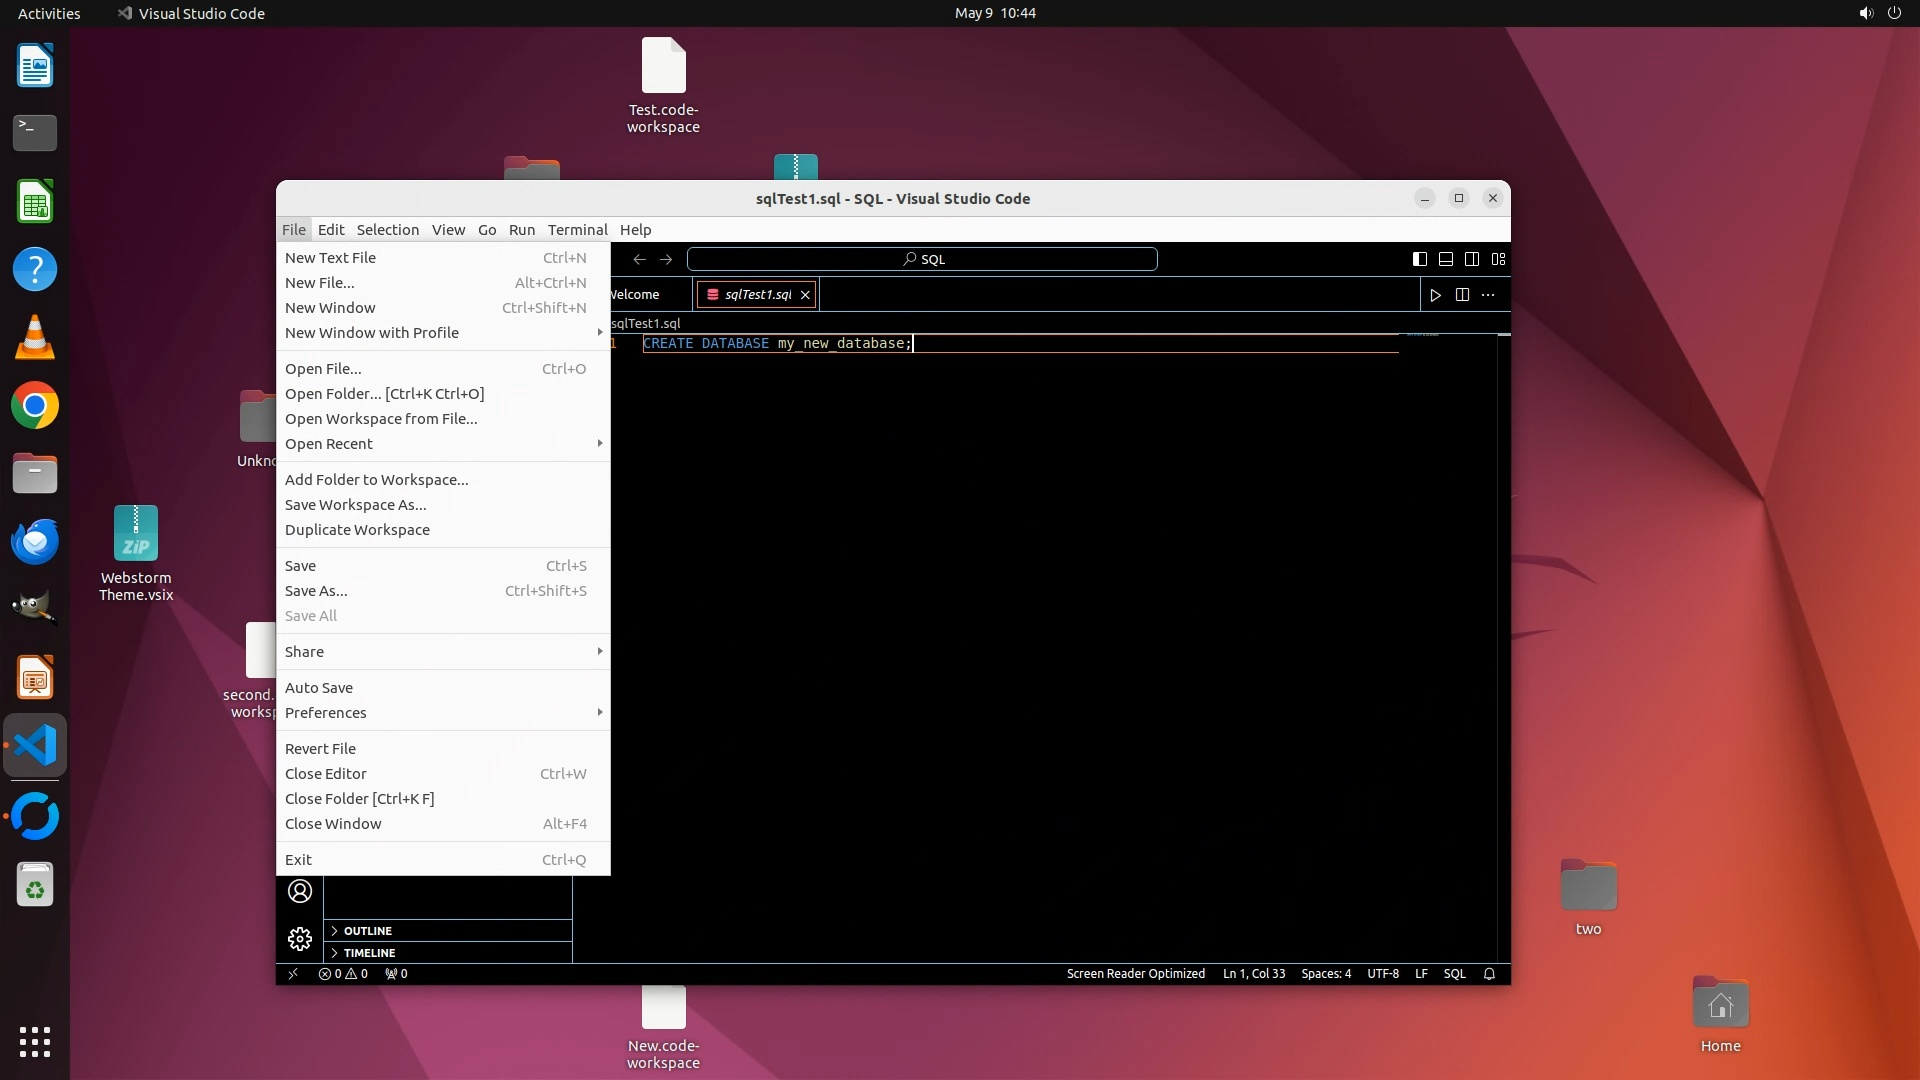Open the Manage gear icon
The height and width of the screenshot is (1080, 1920).
click(x=299, y=938)
